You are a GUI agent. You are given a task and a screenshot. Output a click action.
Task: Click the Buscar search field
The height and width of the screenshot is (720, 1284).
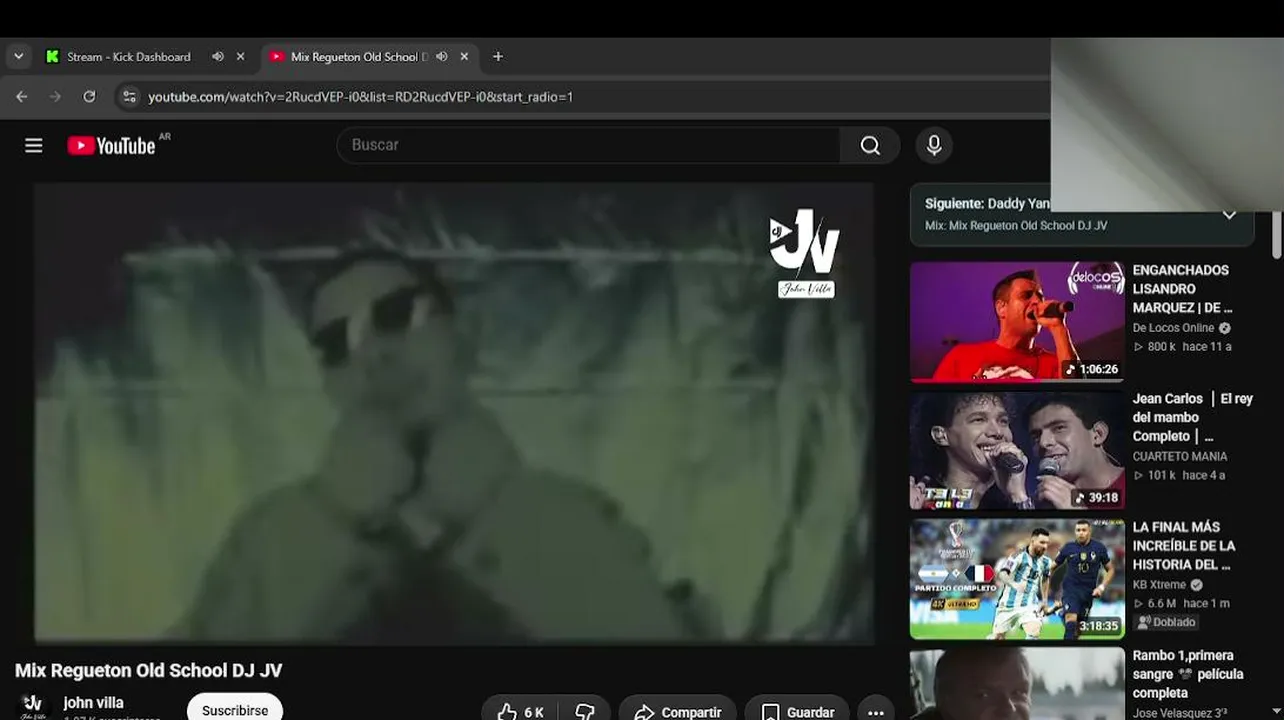click(x=588, y=146)
